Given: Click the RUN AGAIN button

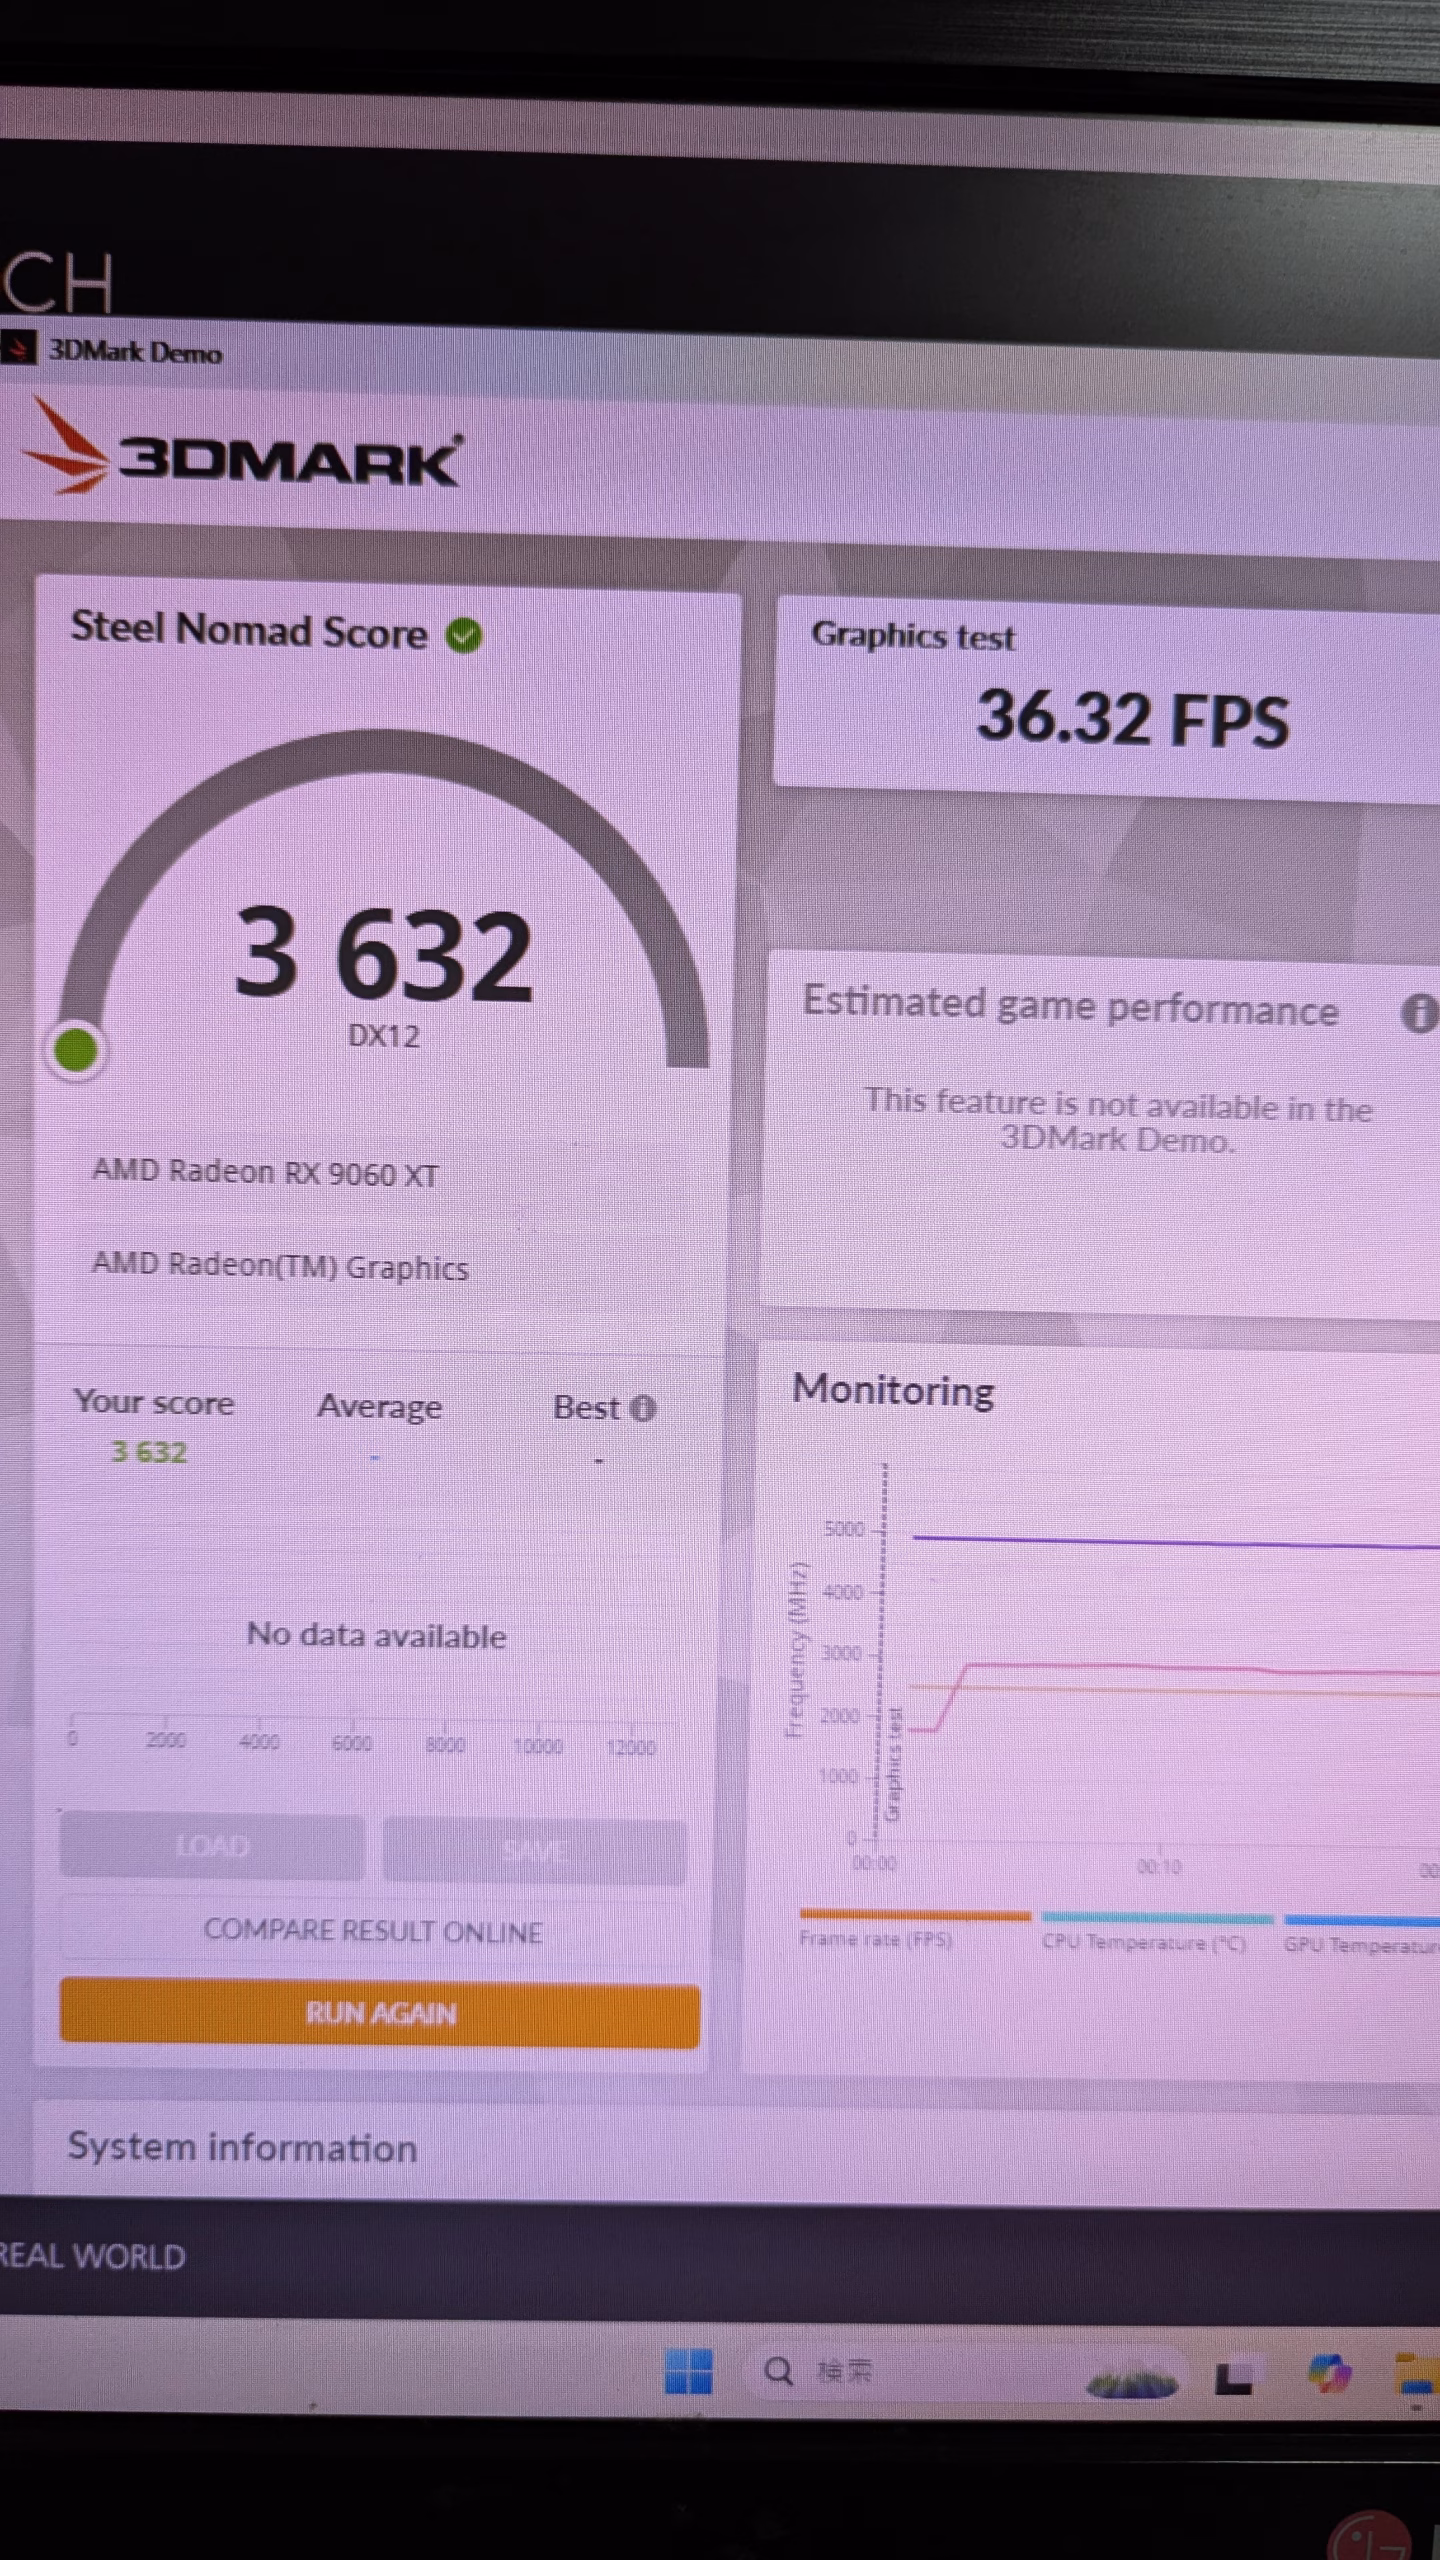Looking at the screenshot, I should (380, 2013).
